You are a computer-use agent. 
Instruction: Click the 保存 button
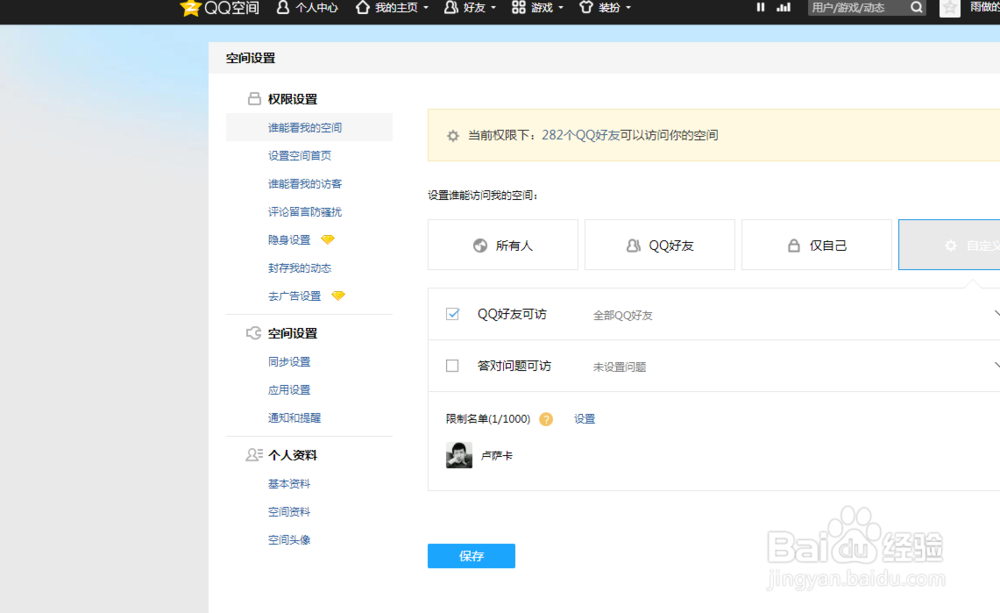pyautogui.click(x=471, y=556)
